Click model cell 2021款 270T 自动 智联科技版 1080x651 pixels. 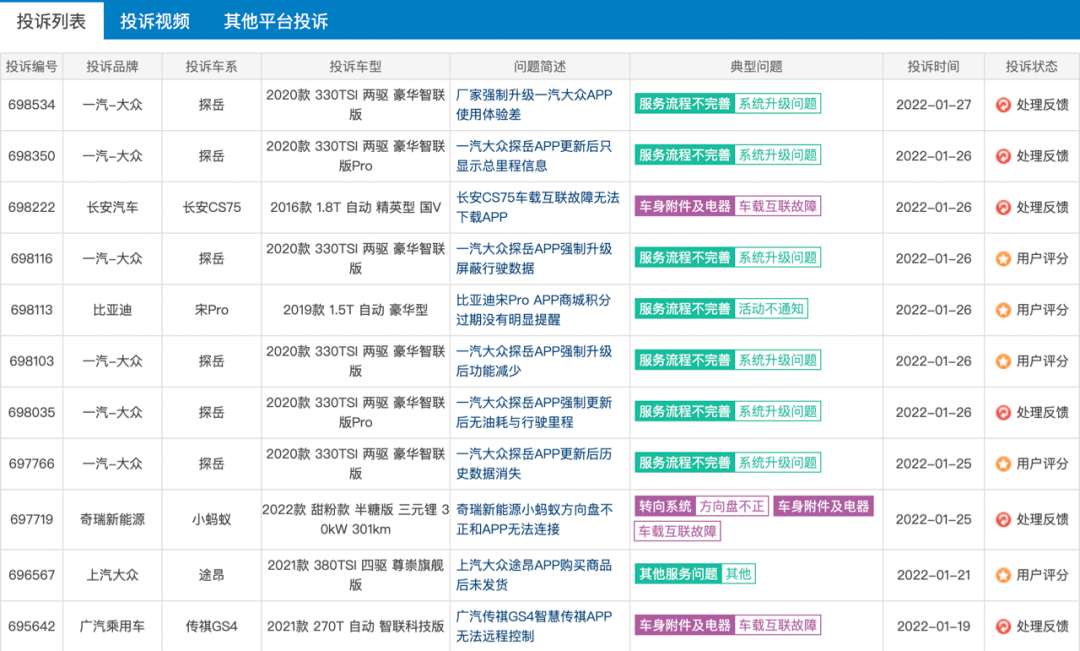(355, 626)
